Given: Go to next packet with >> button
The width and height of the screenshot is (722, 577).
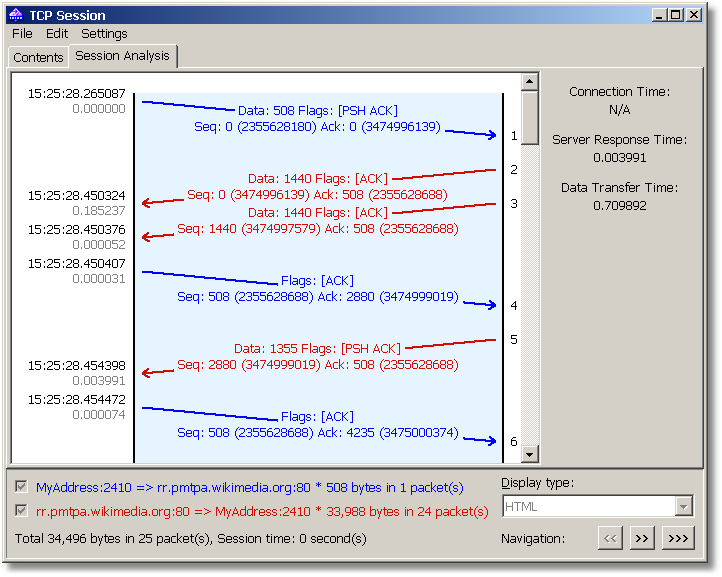Looking at the screenshot, I should [642, 538].
